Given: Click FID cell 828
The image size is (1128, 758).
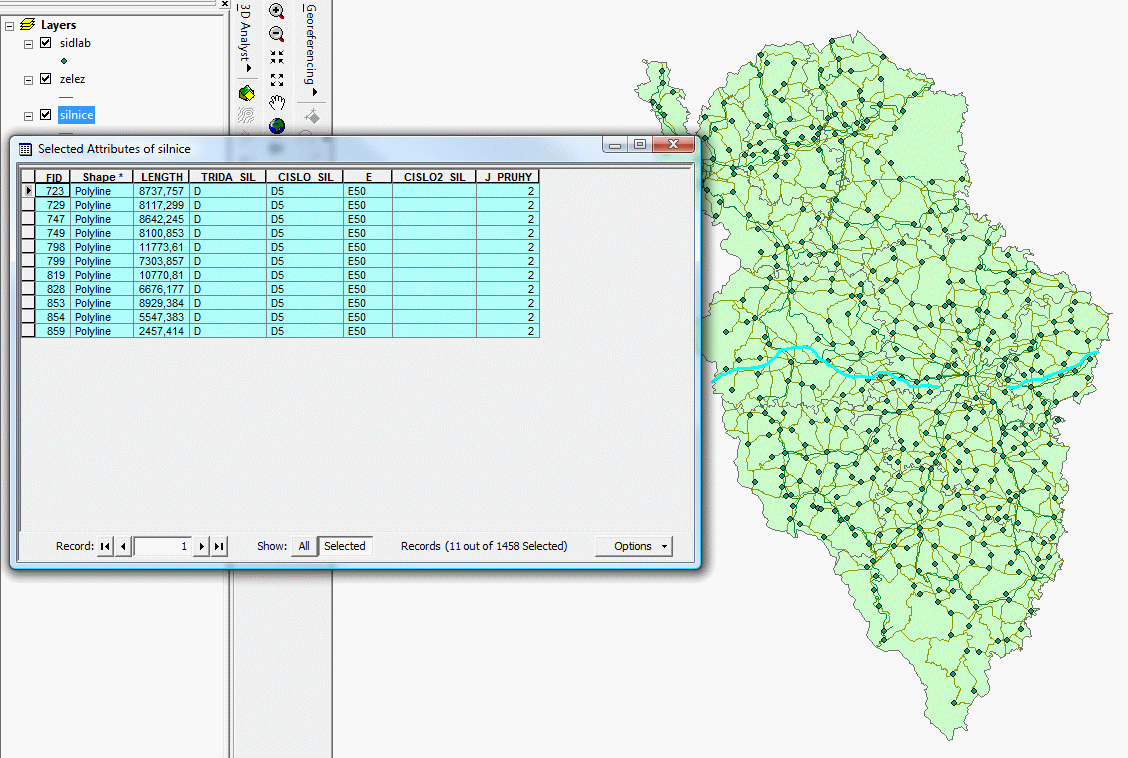Looking at the screenshot, I should pos(53,290).
